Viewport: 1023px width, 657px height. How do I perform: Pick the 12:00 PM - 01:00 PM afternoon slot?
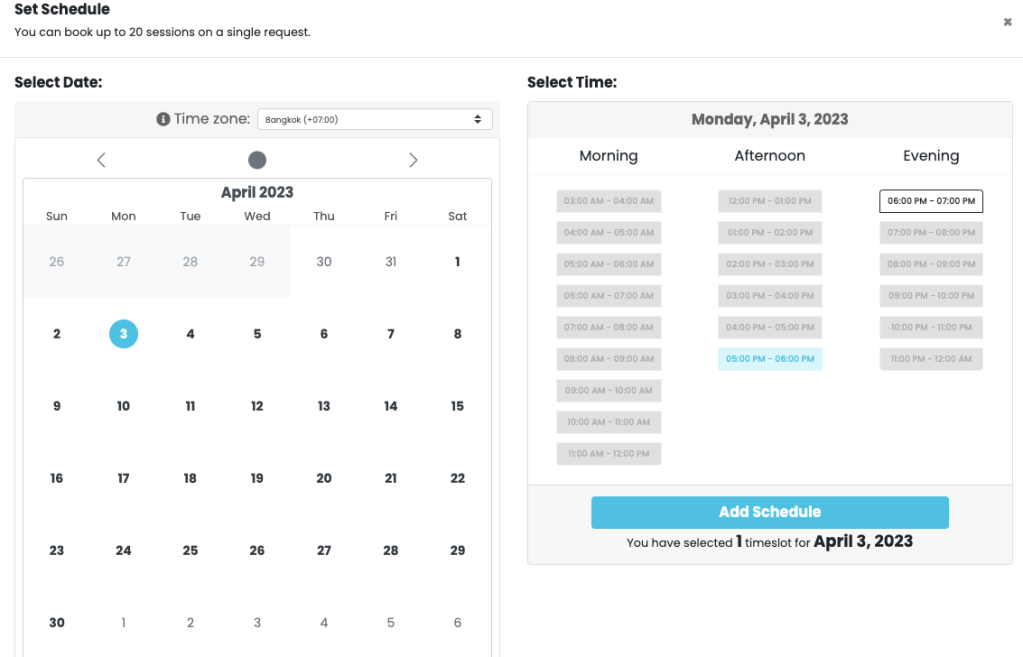pyautogui.click(x=769, y=200)
